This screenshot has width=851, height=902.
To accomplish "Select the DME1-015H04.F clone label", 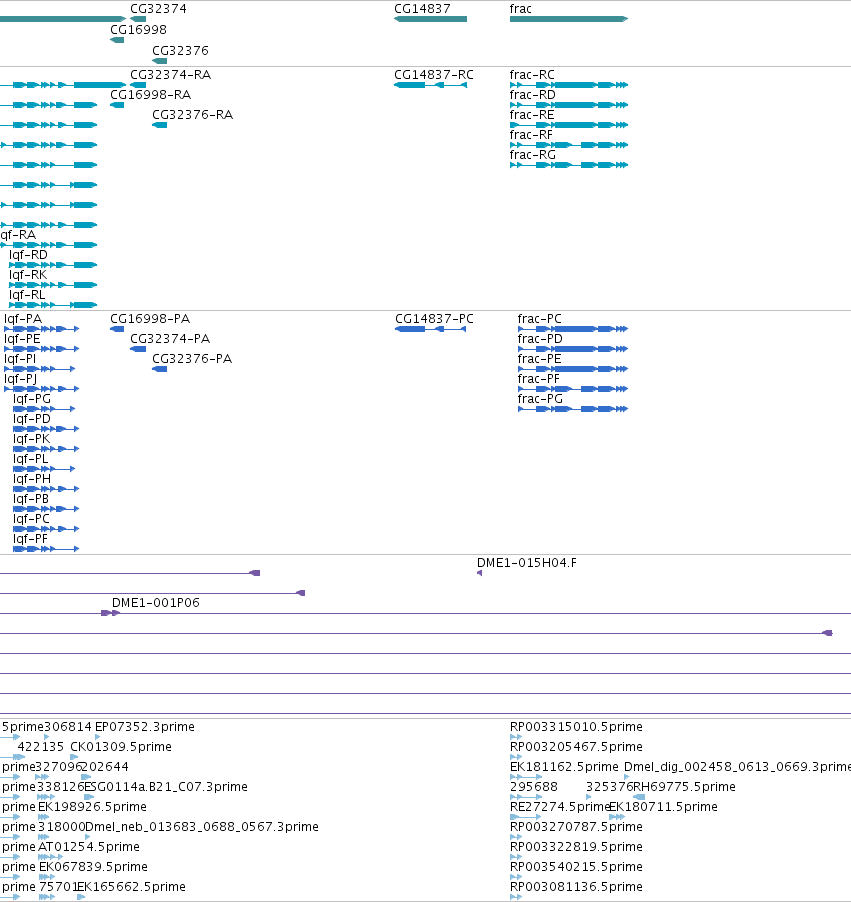I will pyautogui.click(x=526, y=563).
